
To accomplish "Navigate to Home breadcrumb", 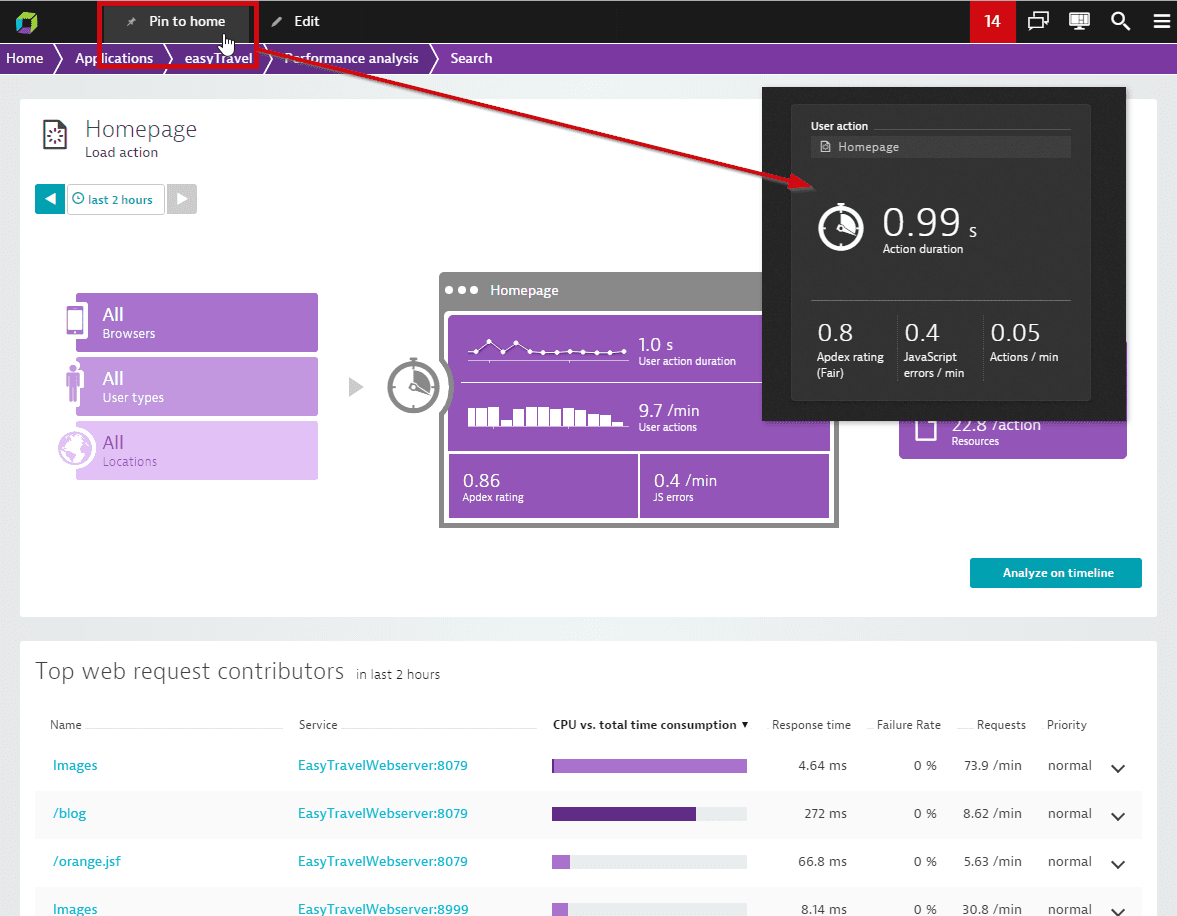I will click(25, 59).
